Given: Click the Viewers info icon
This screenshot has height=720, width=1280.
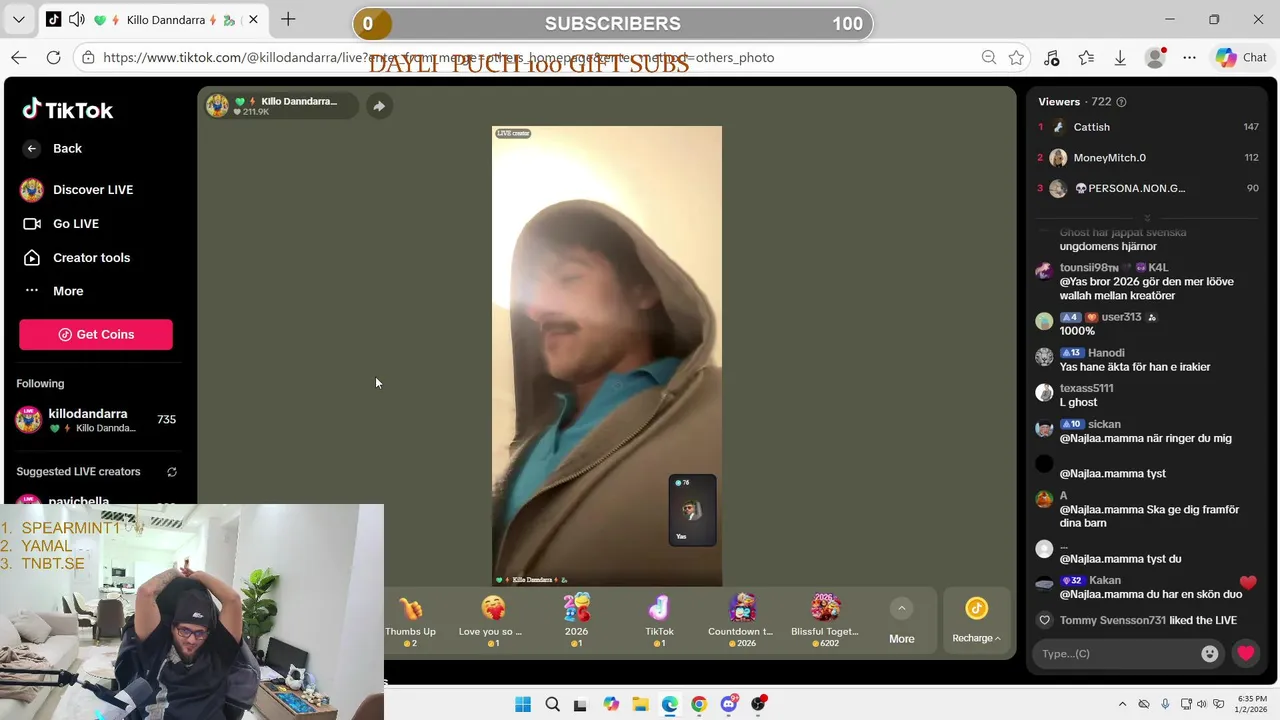Looking at the screenshot, I should (1121, 102).
